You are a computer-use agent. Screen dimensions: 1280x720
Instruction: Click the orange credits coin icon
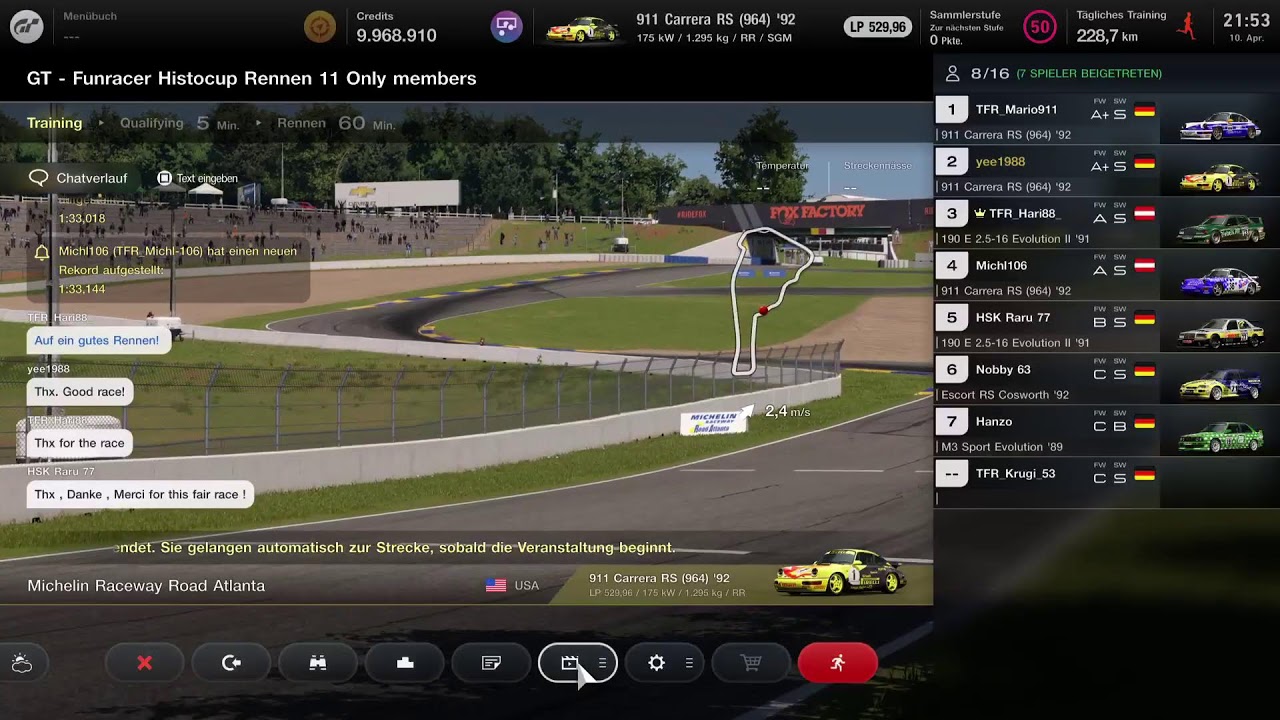point(320,27)
